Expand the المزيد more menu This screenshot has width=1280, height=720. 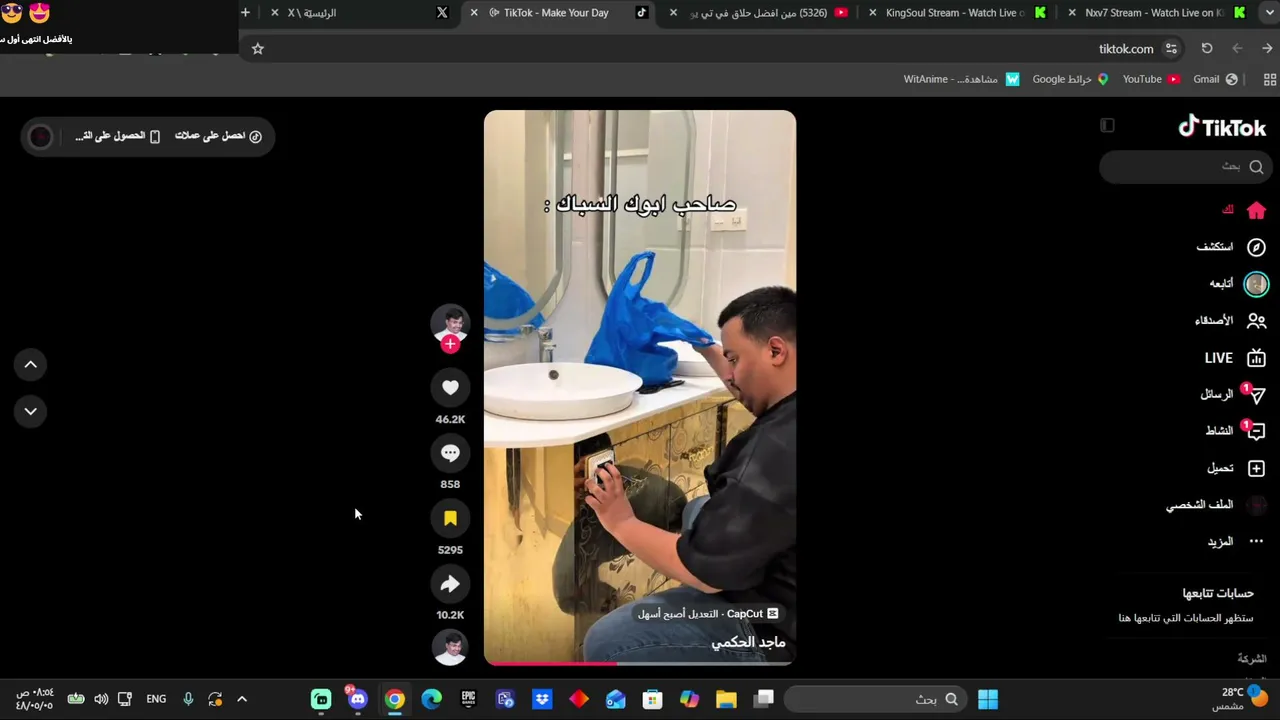coord(1236,542)
